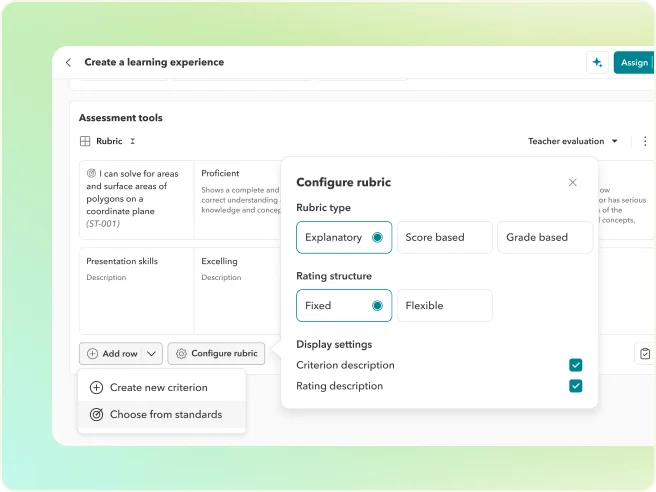Click the gear icon in Configure rubric button
The width and height of the screenshot is (656, 492).
(x=181, y=353)
